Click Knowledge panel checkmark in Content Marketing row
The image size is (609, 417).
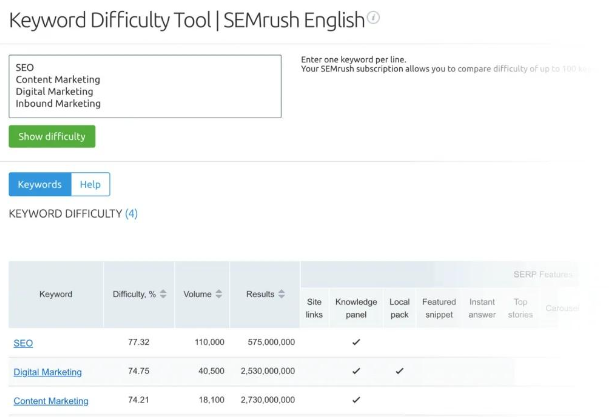coord(356,400)
